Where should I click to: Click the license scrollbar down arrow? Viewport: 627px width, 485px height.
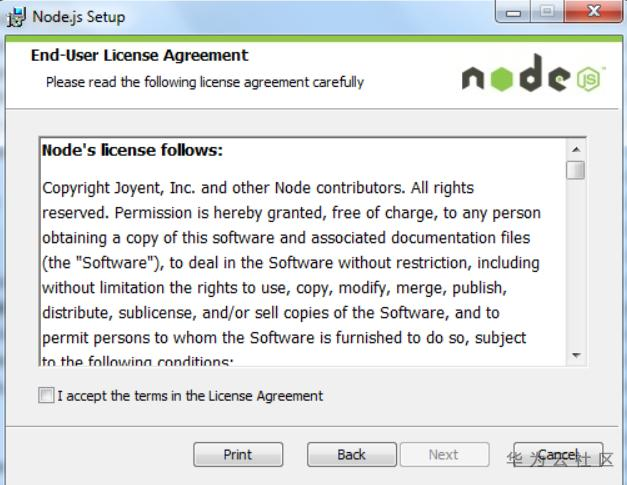coord(575,355)
